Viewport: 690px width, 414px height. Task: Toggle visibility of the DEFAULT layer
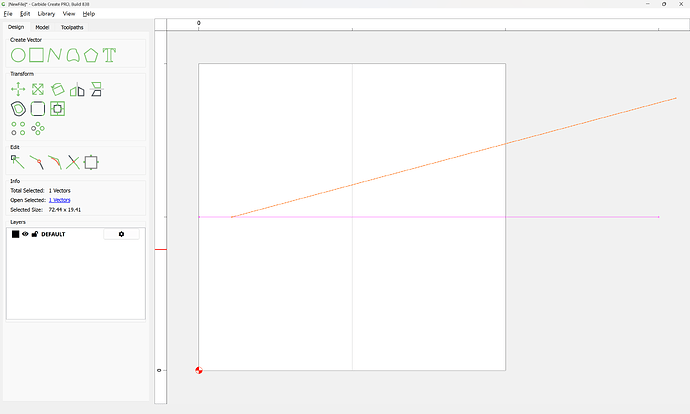25,234
